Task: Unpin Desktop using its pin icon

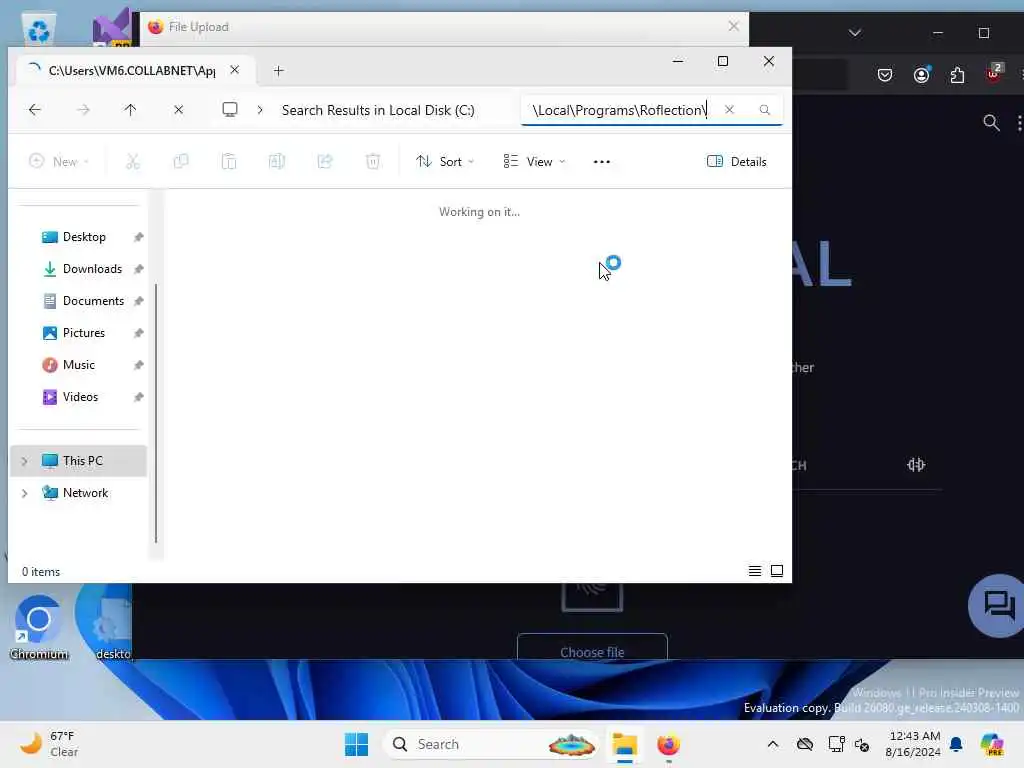Action: click(138, 237)
